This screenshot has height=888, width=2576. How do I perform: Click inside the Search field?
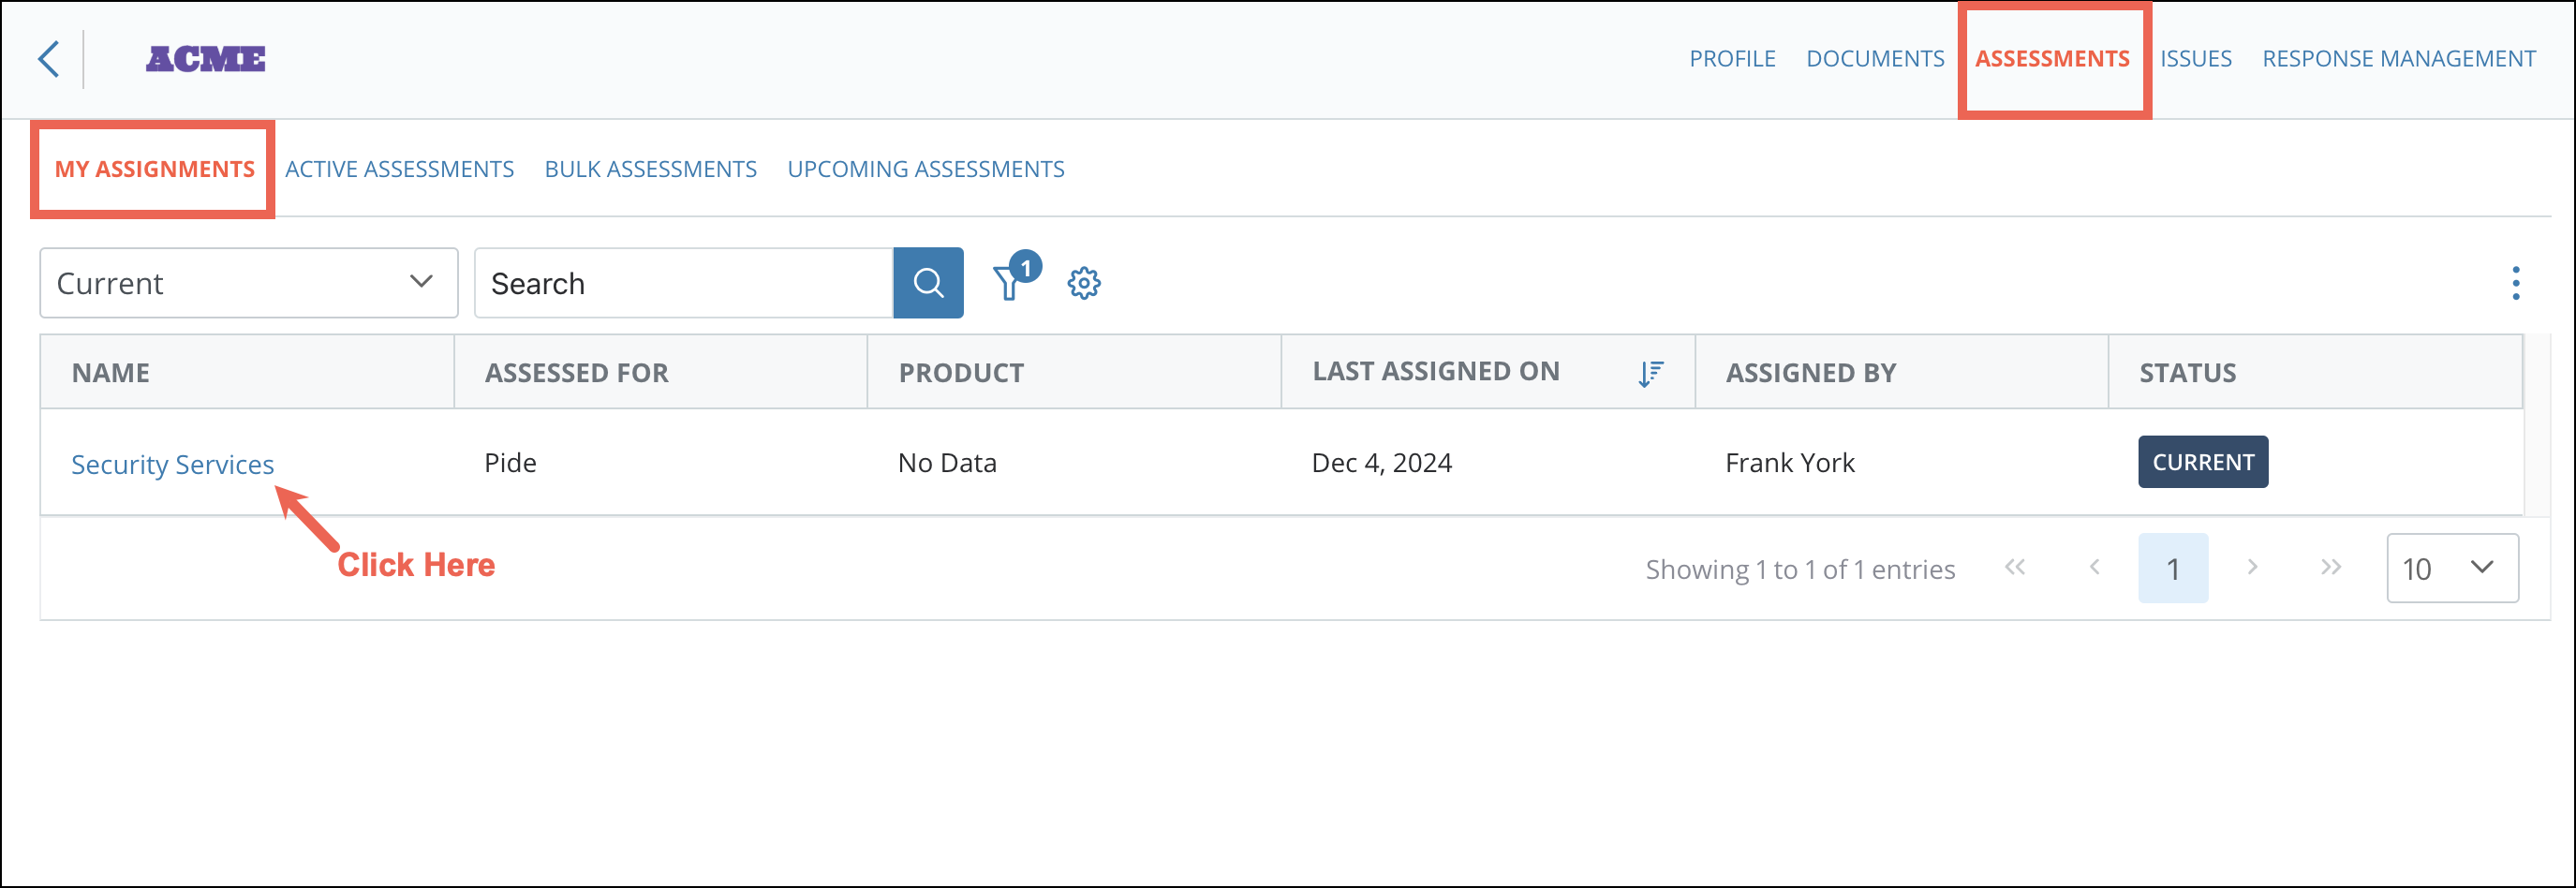683,282
